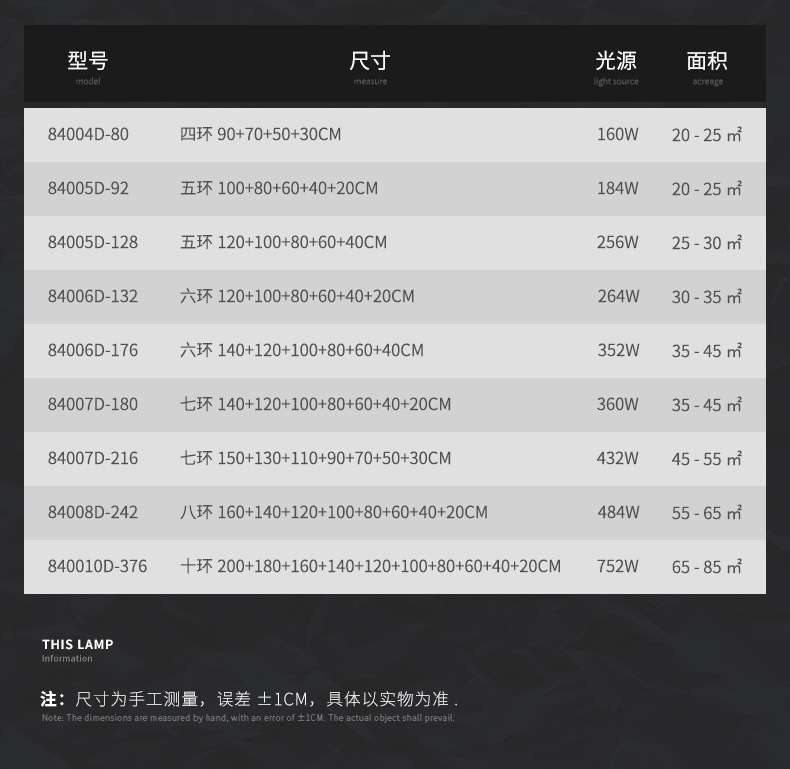Viewport: 790px width, 769px height.
Task: Click model 84006D-176 in the table
Action: [x=93, y=350]
